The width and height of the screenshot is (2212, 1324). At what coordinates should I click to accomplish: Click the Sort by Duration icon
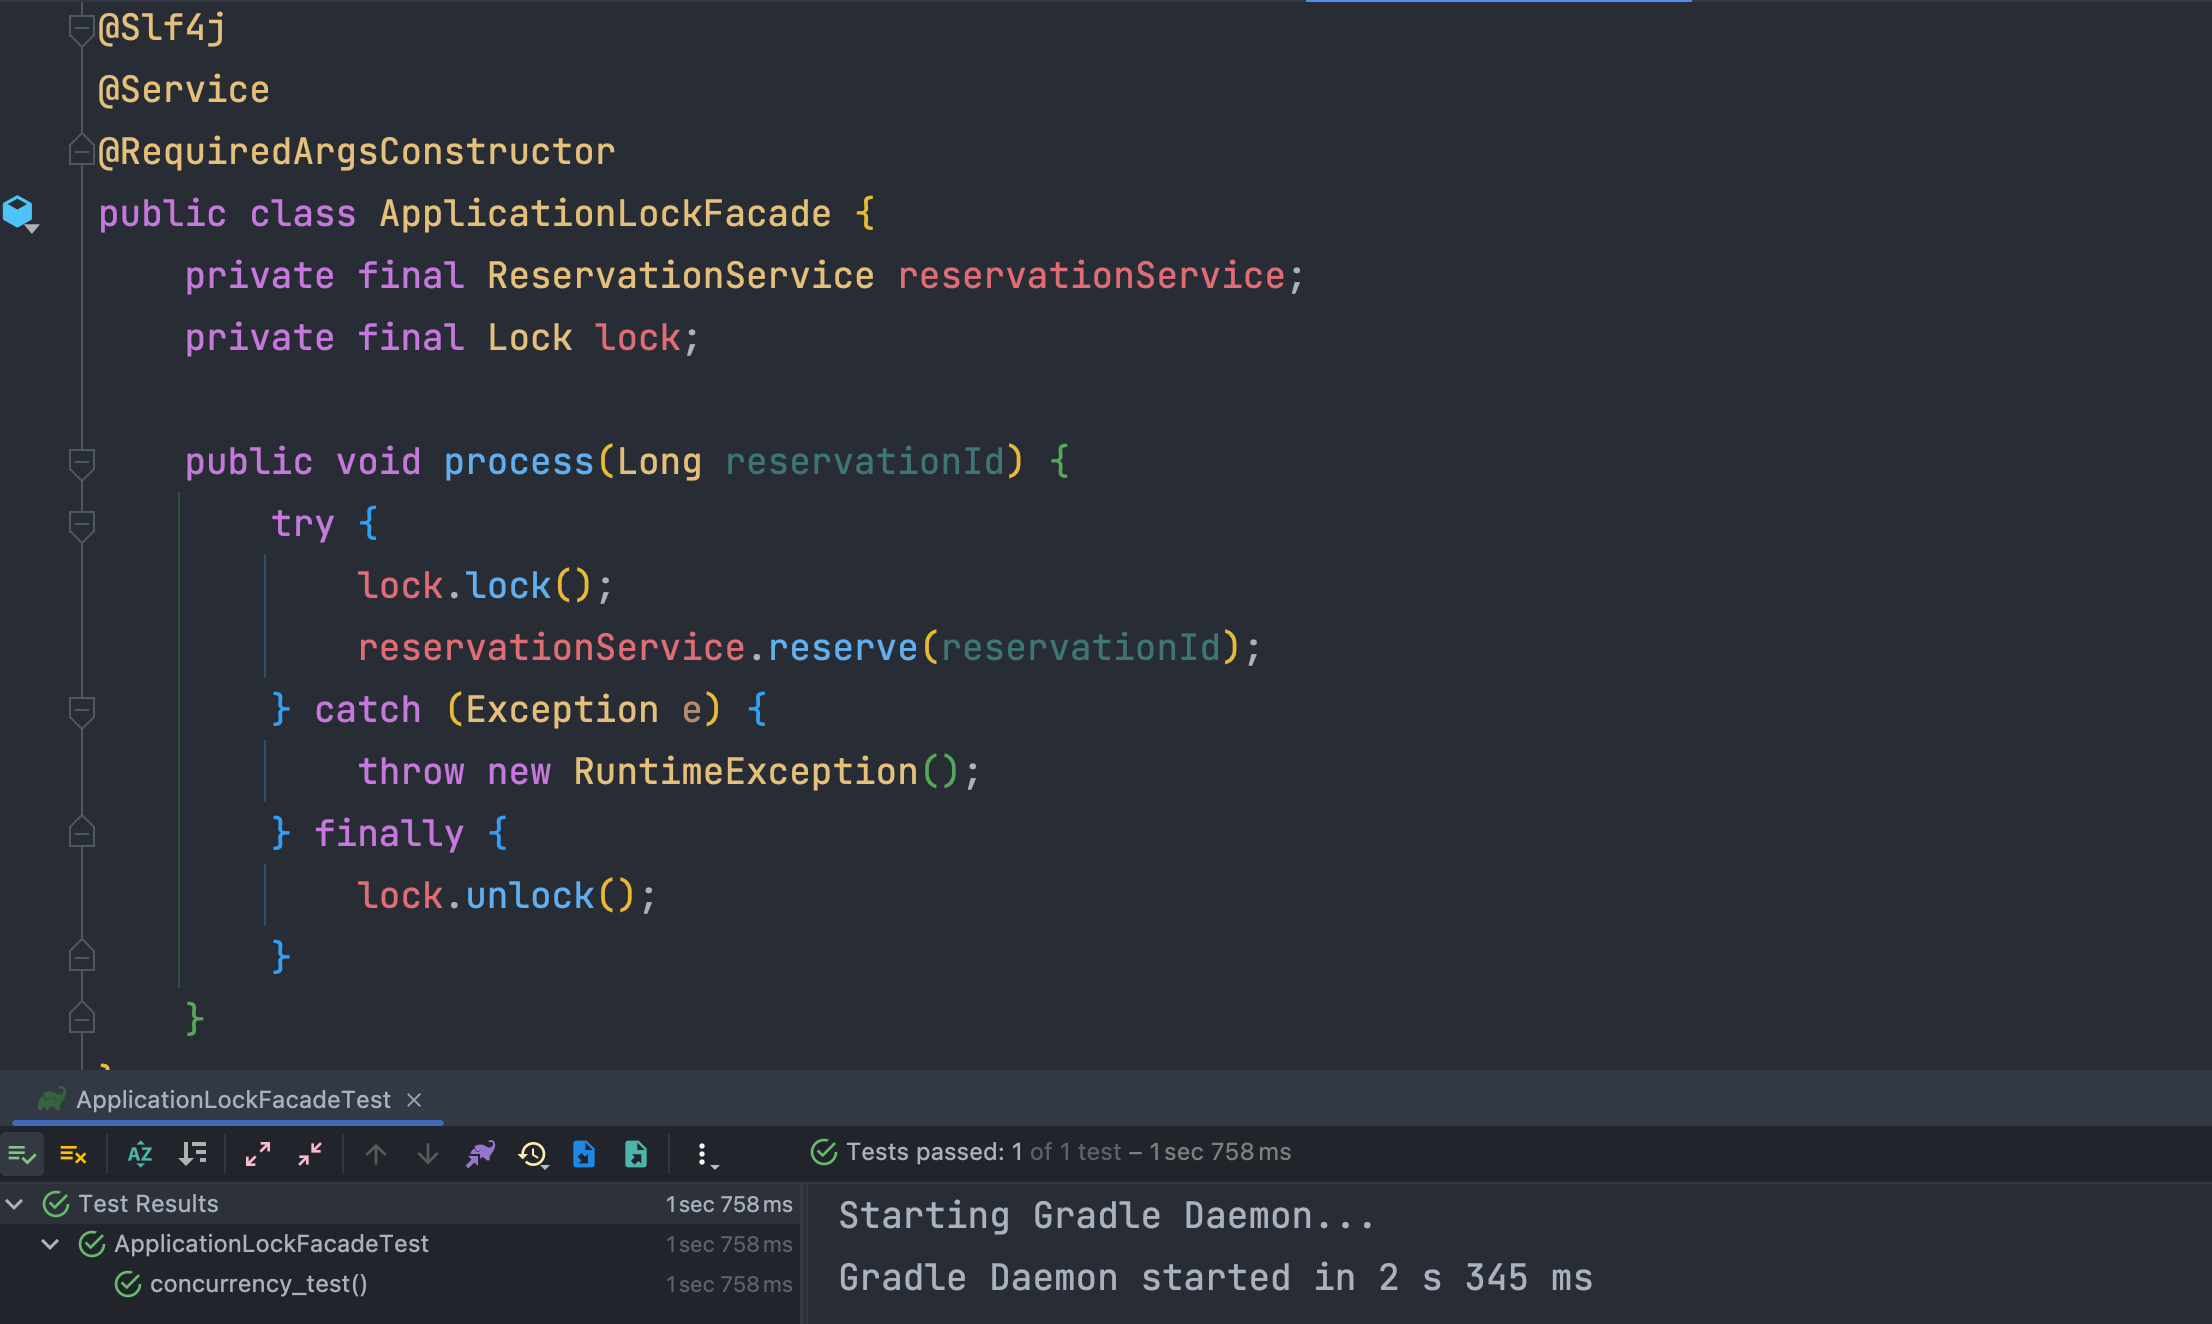(x=192, y=1155)
